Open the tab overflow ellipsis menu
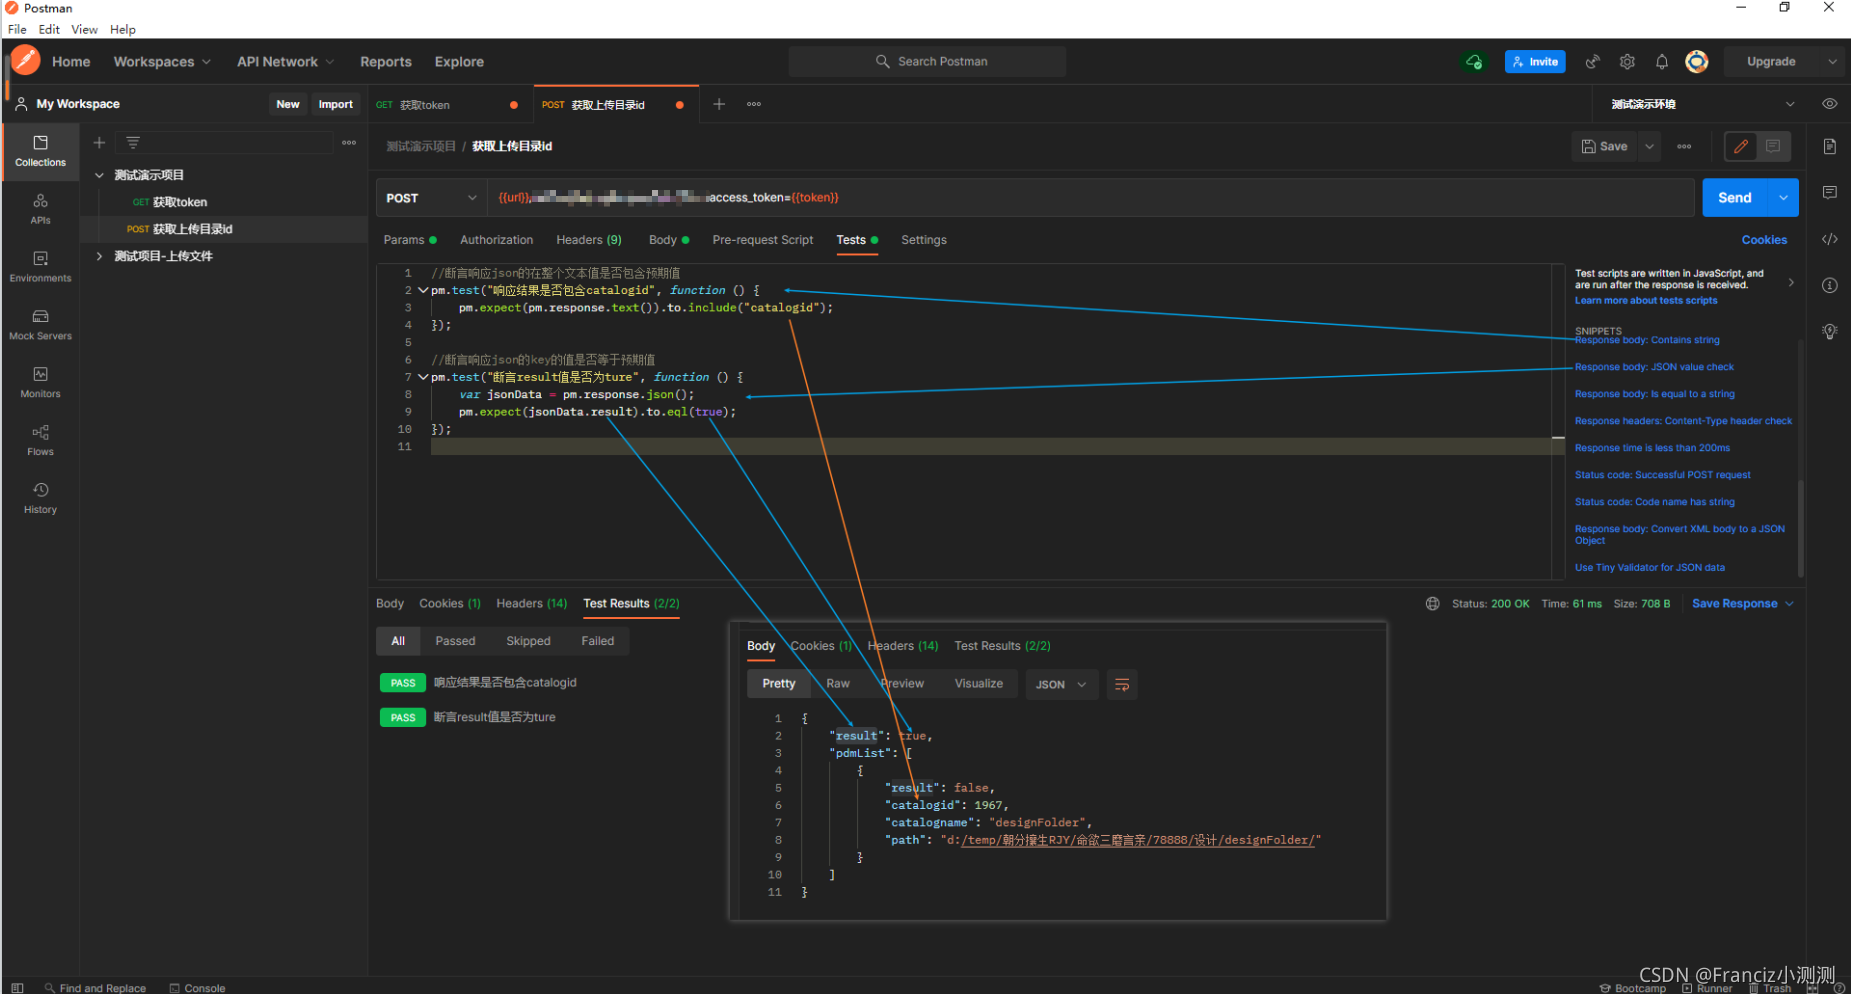Screen dimensions: 1851x994 [754, 104]
